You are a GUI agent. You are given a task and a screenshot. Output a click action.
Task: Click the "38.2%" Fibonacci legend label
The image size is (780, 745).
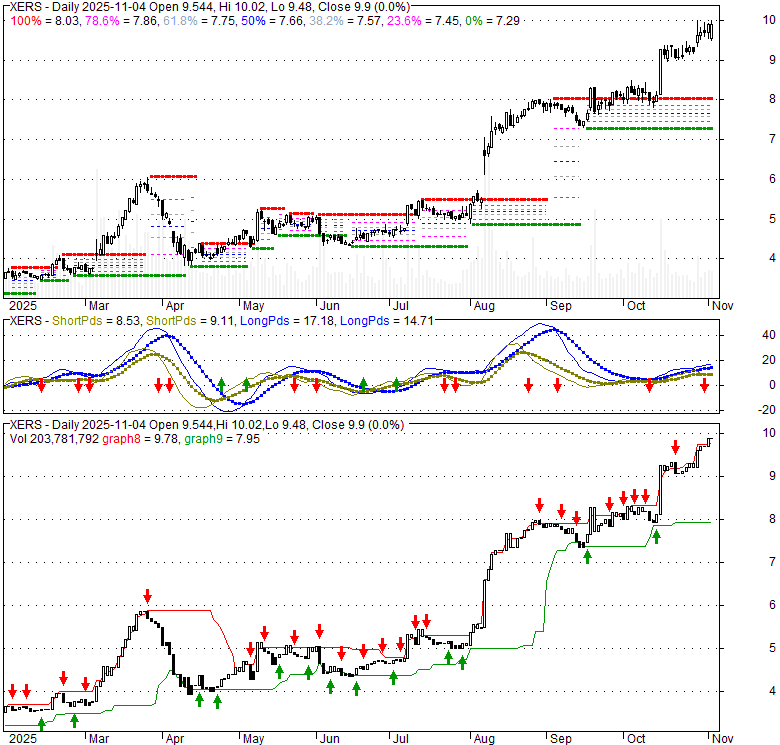pyautogui.click(x=326, y=21)
